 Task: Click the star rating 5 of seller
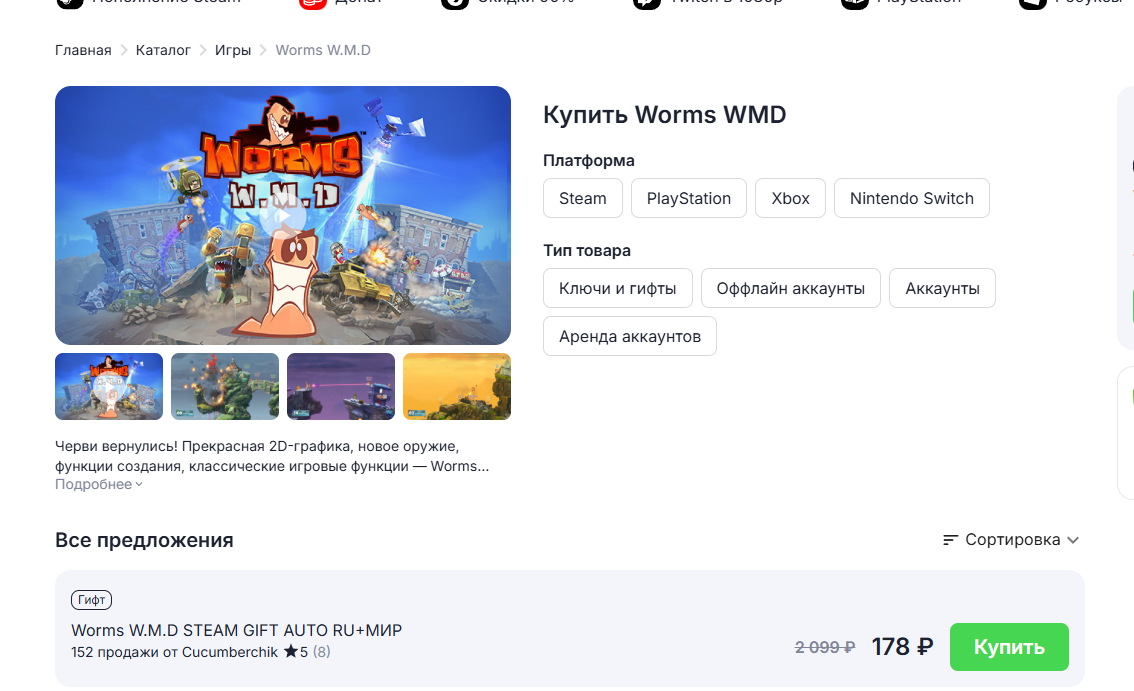(296, 652)
